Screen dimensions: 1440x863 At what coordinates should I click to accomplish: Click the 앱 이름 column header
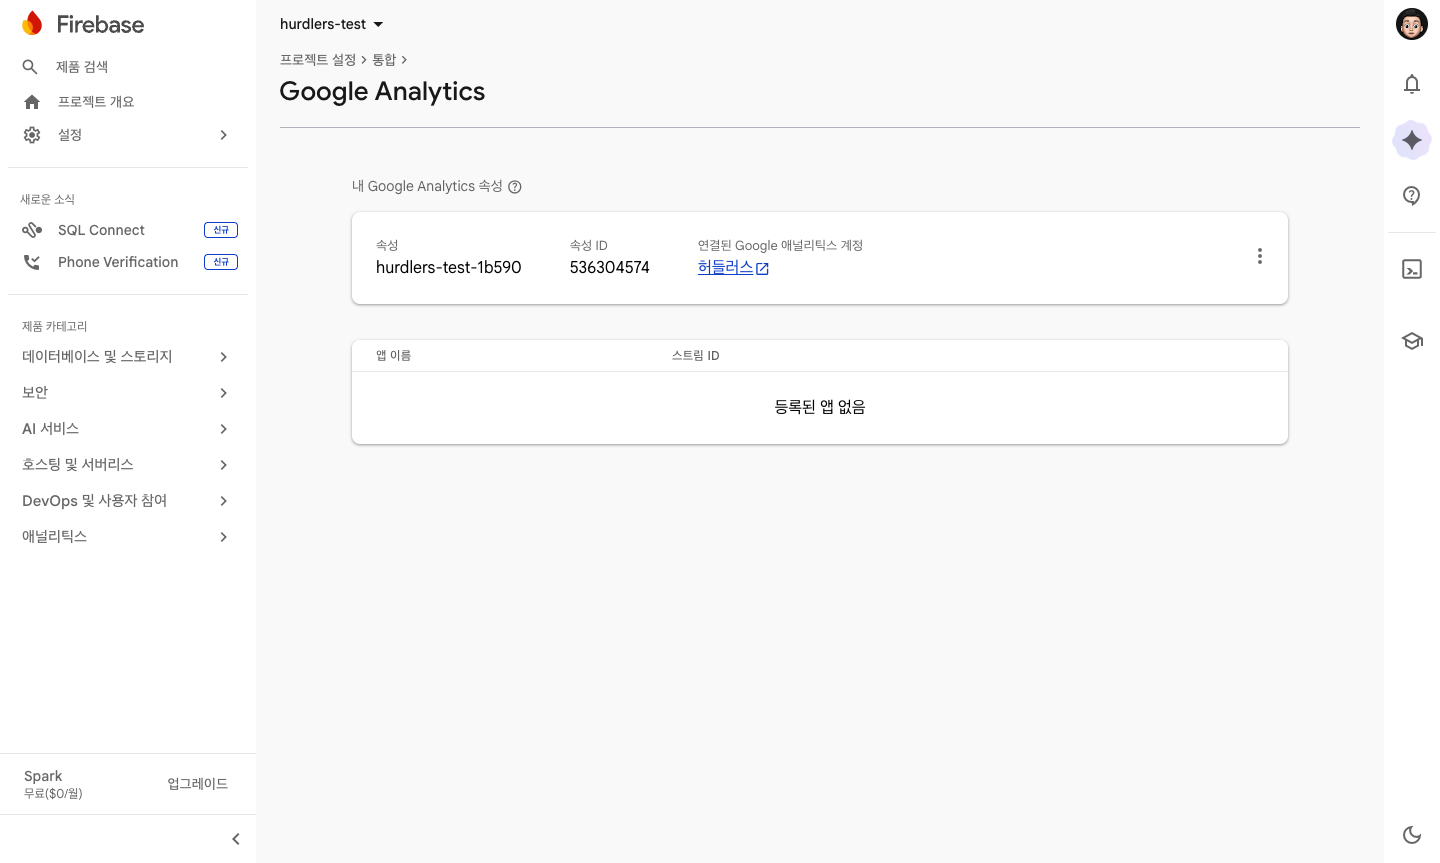[393, 356]
